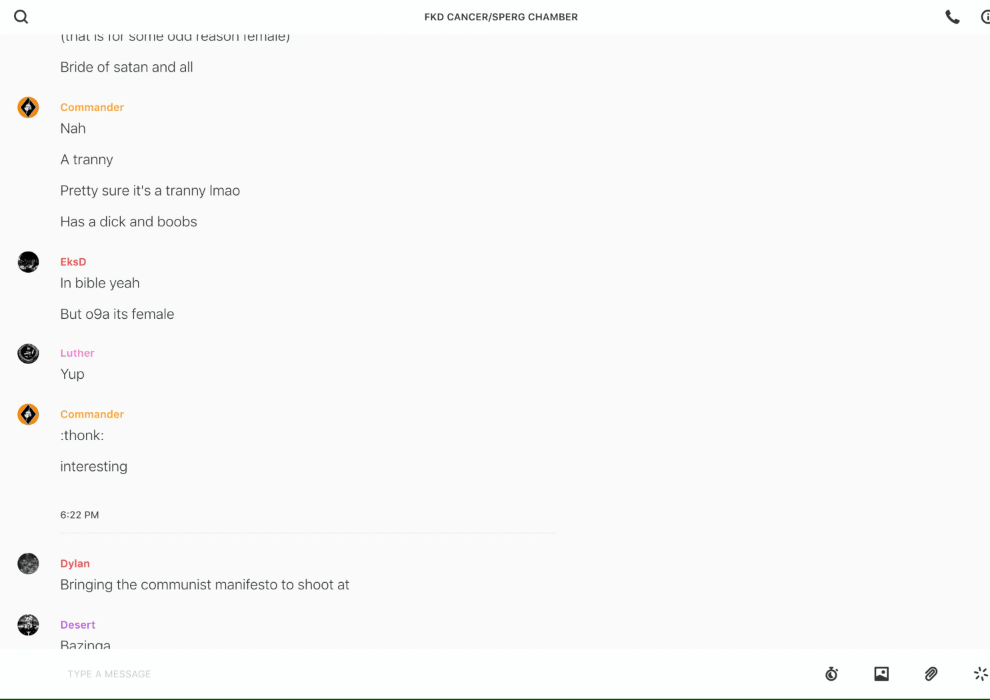
Task: Click the Desert username
Action: click(78, 625)
